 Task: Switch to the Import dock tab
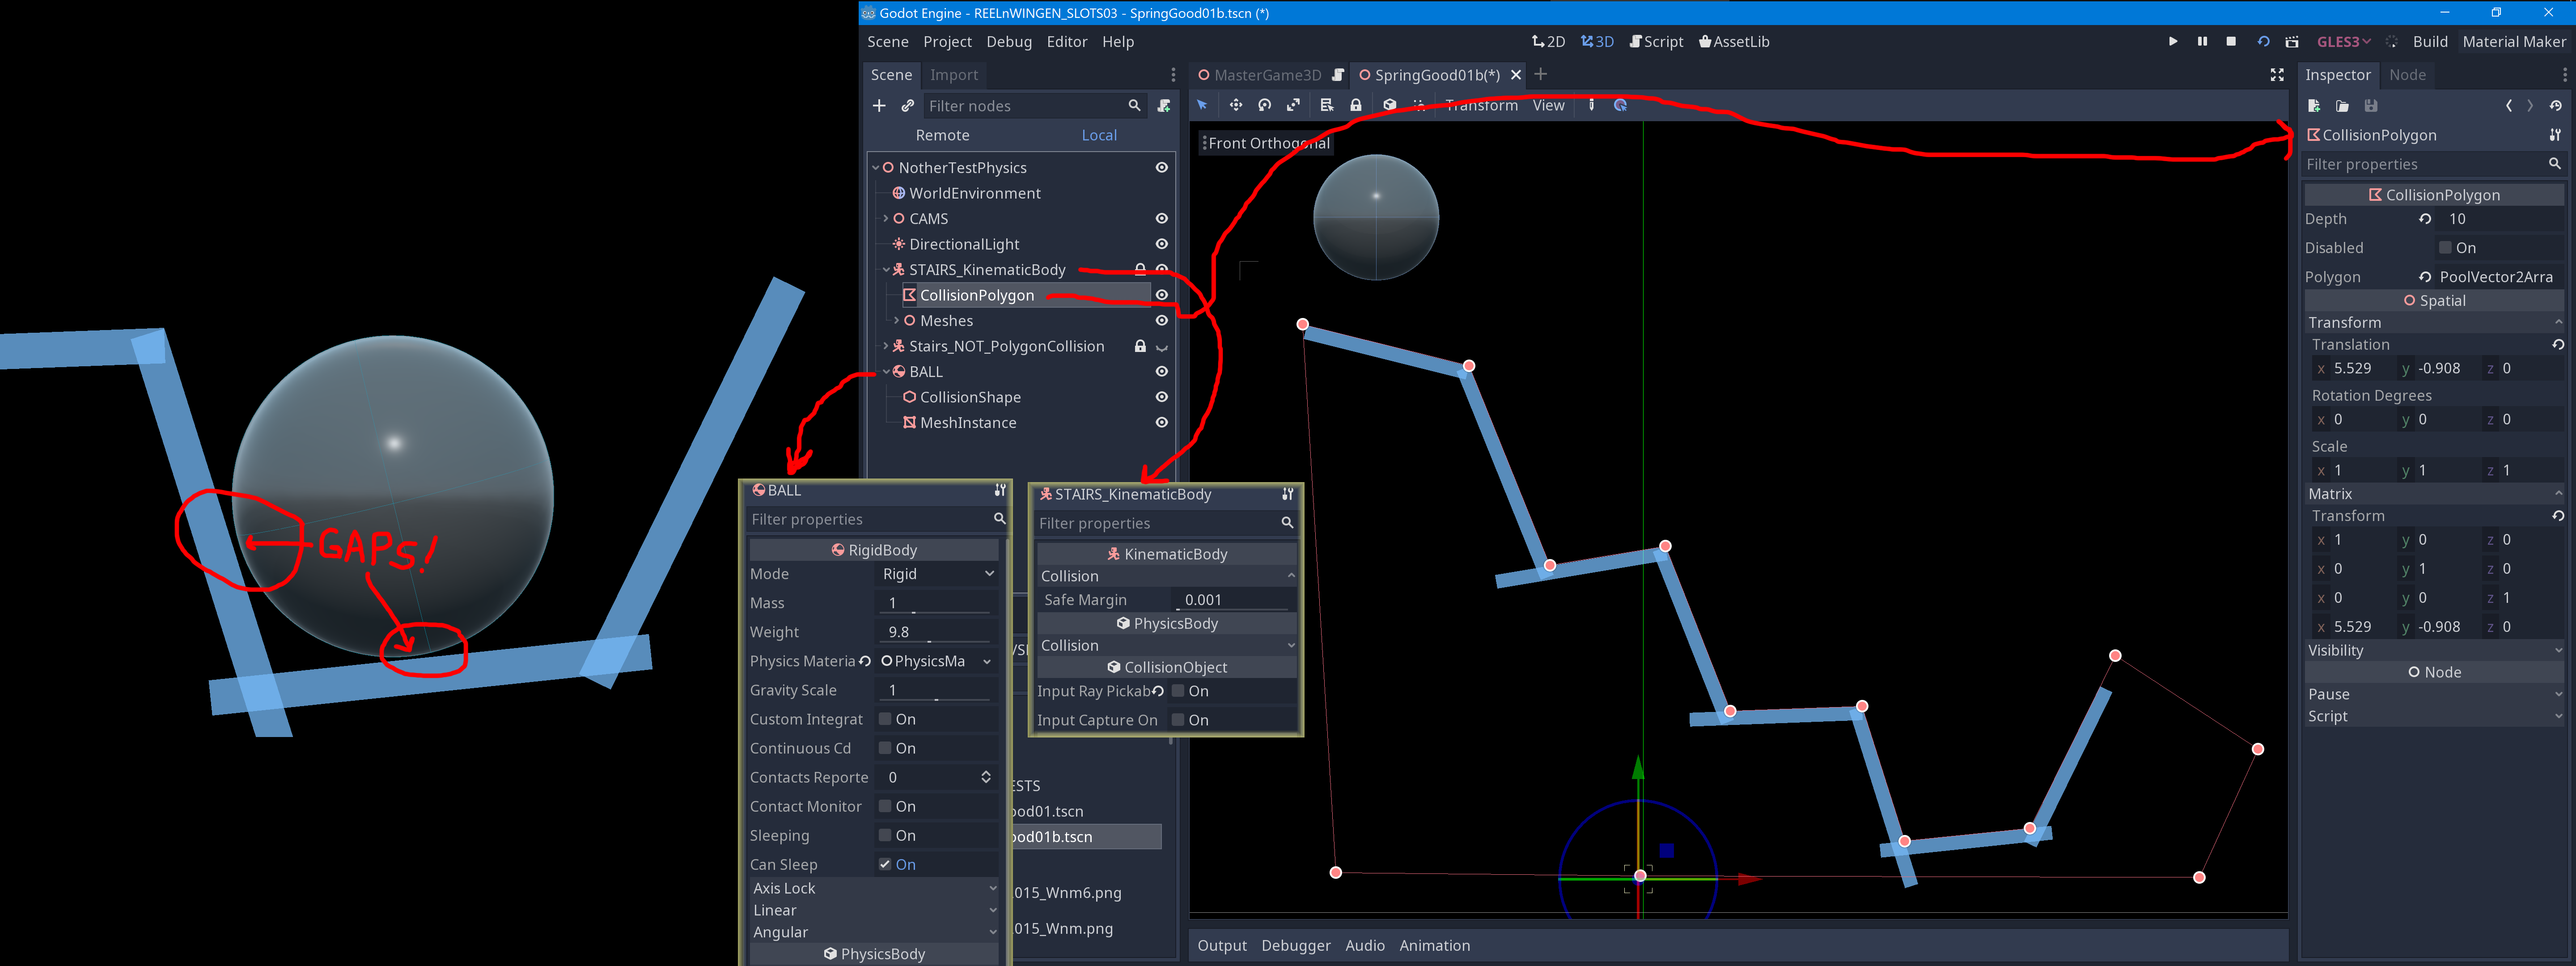click(954, 75)
